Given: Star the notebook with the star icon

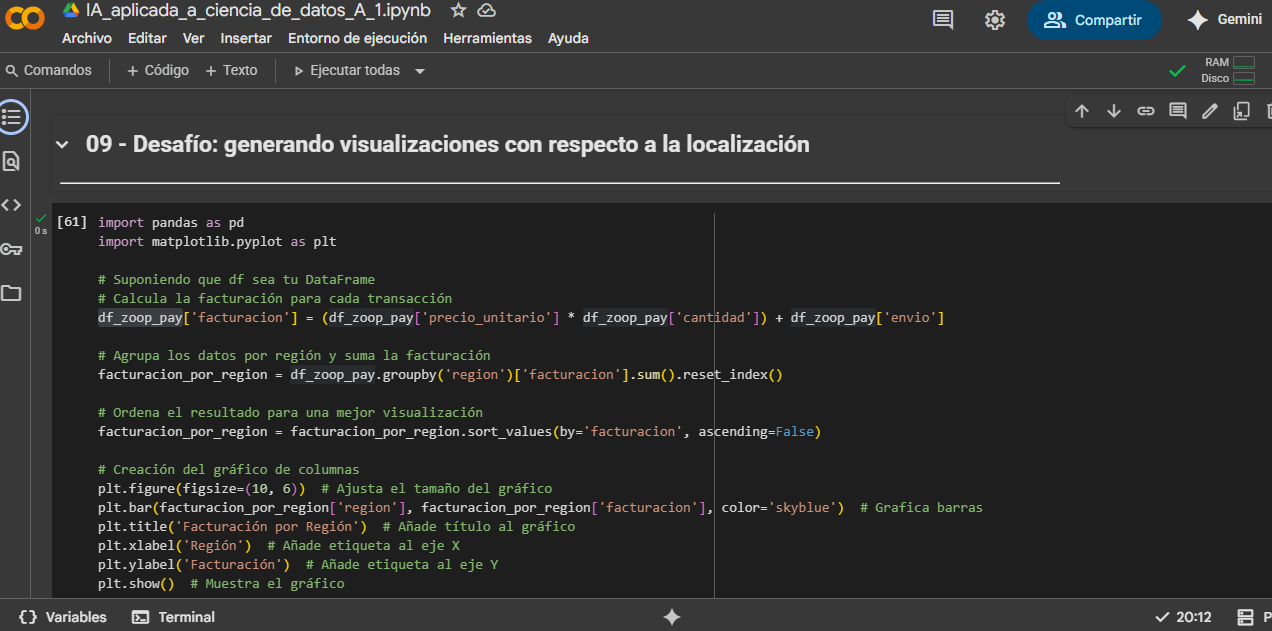Looking at the screenshot, I should coord(458,10).
